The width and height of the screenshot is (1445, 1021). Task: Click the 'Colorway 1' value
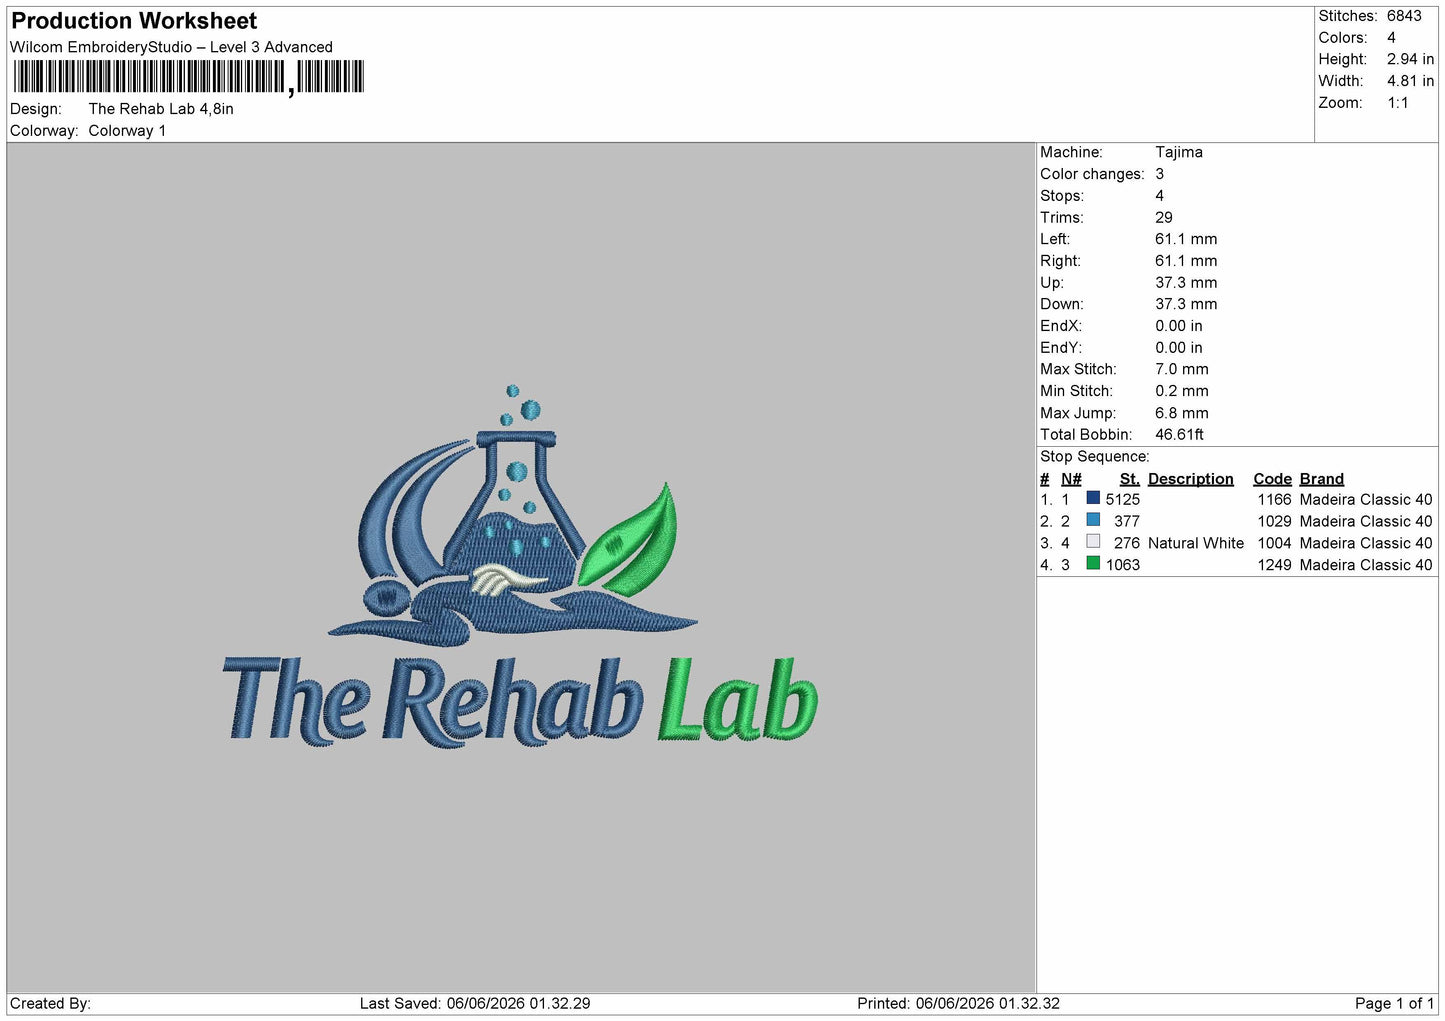click(127, 131)
